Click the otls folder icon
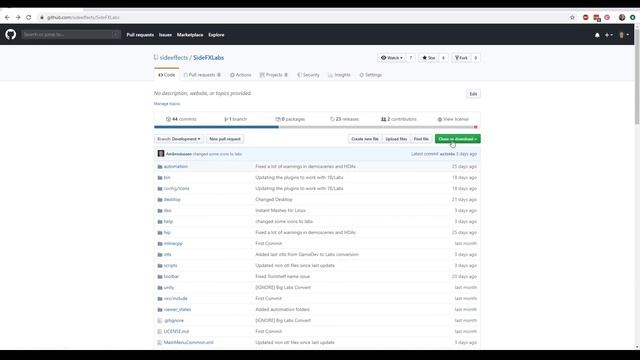The image size is (640, 360). coord(160,255)
